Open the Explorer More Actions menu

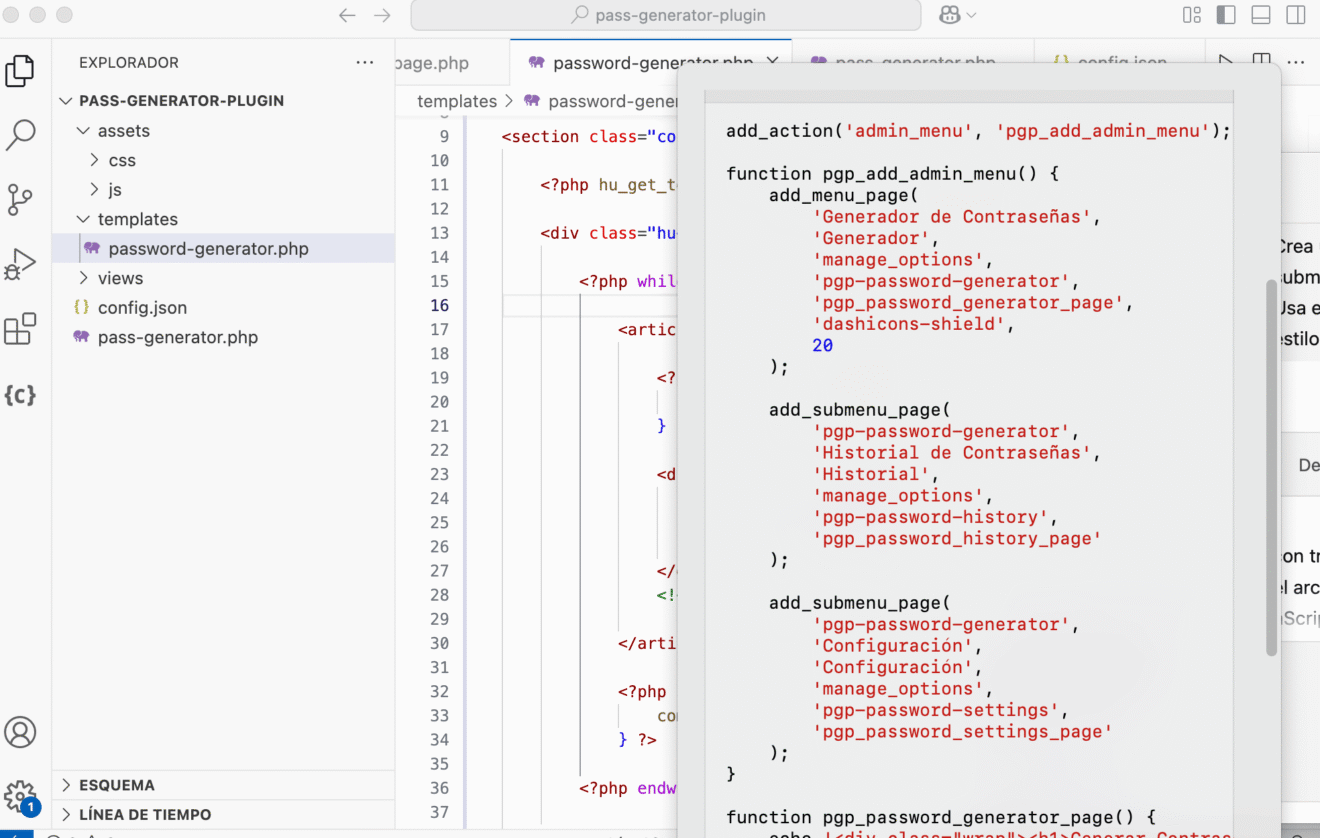pos(364,62)
